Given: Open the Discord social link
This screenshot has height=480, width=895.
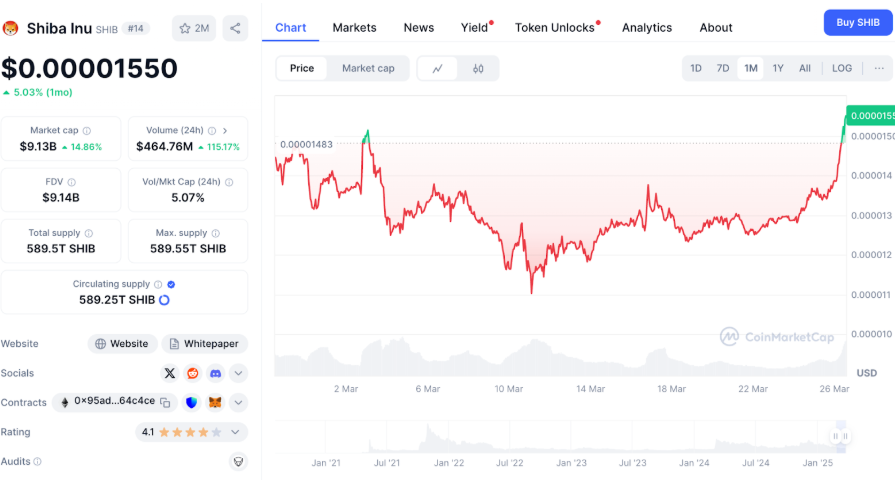Looking at the screenshot, I should pos(215,373).
